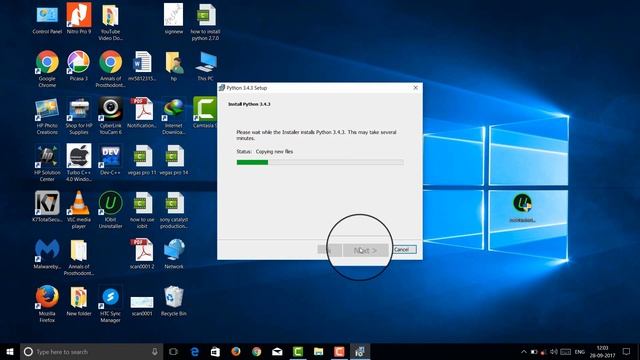Select the scan0001 2 PDF file
640x360 pixels.
click(x=142, y=254)
